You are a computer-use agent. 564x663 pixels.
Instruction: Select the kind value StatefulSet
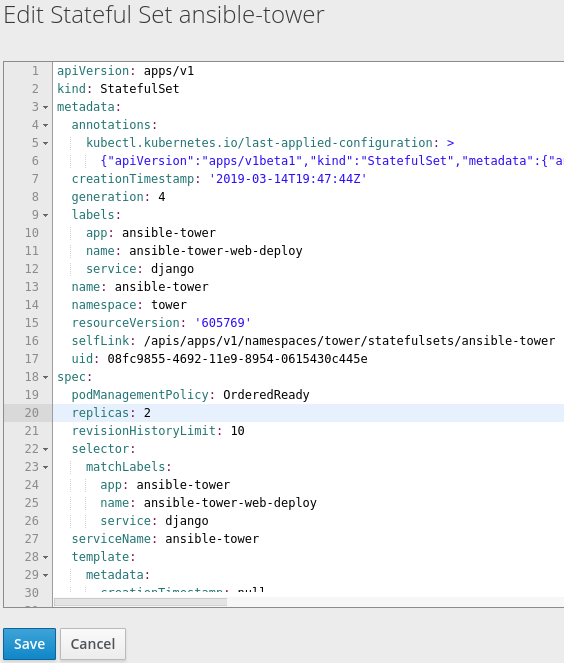coord(140,89)
